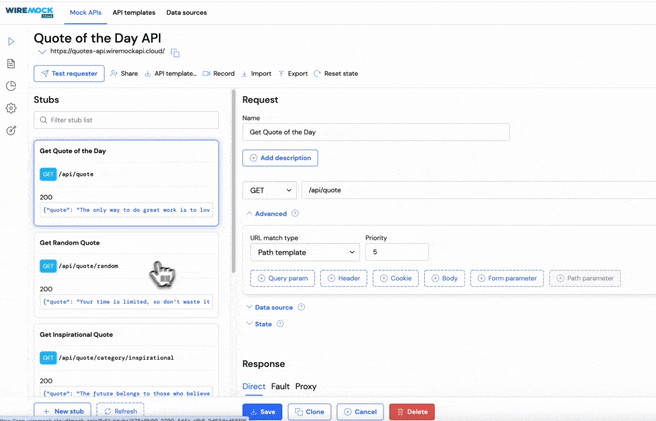Add a Body matcher
Image resolution: width=656 pixels, height=421 pixels.
point(444,278)
